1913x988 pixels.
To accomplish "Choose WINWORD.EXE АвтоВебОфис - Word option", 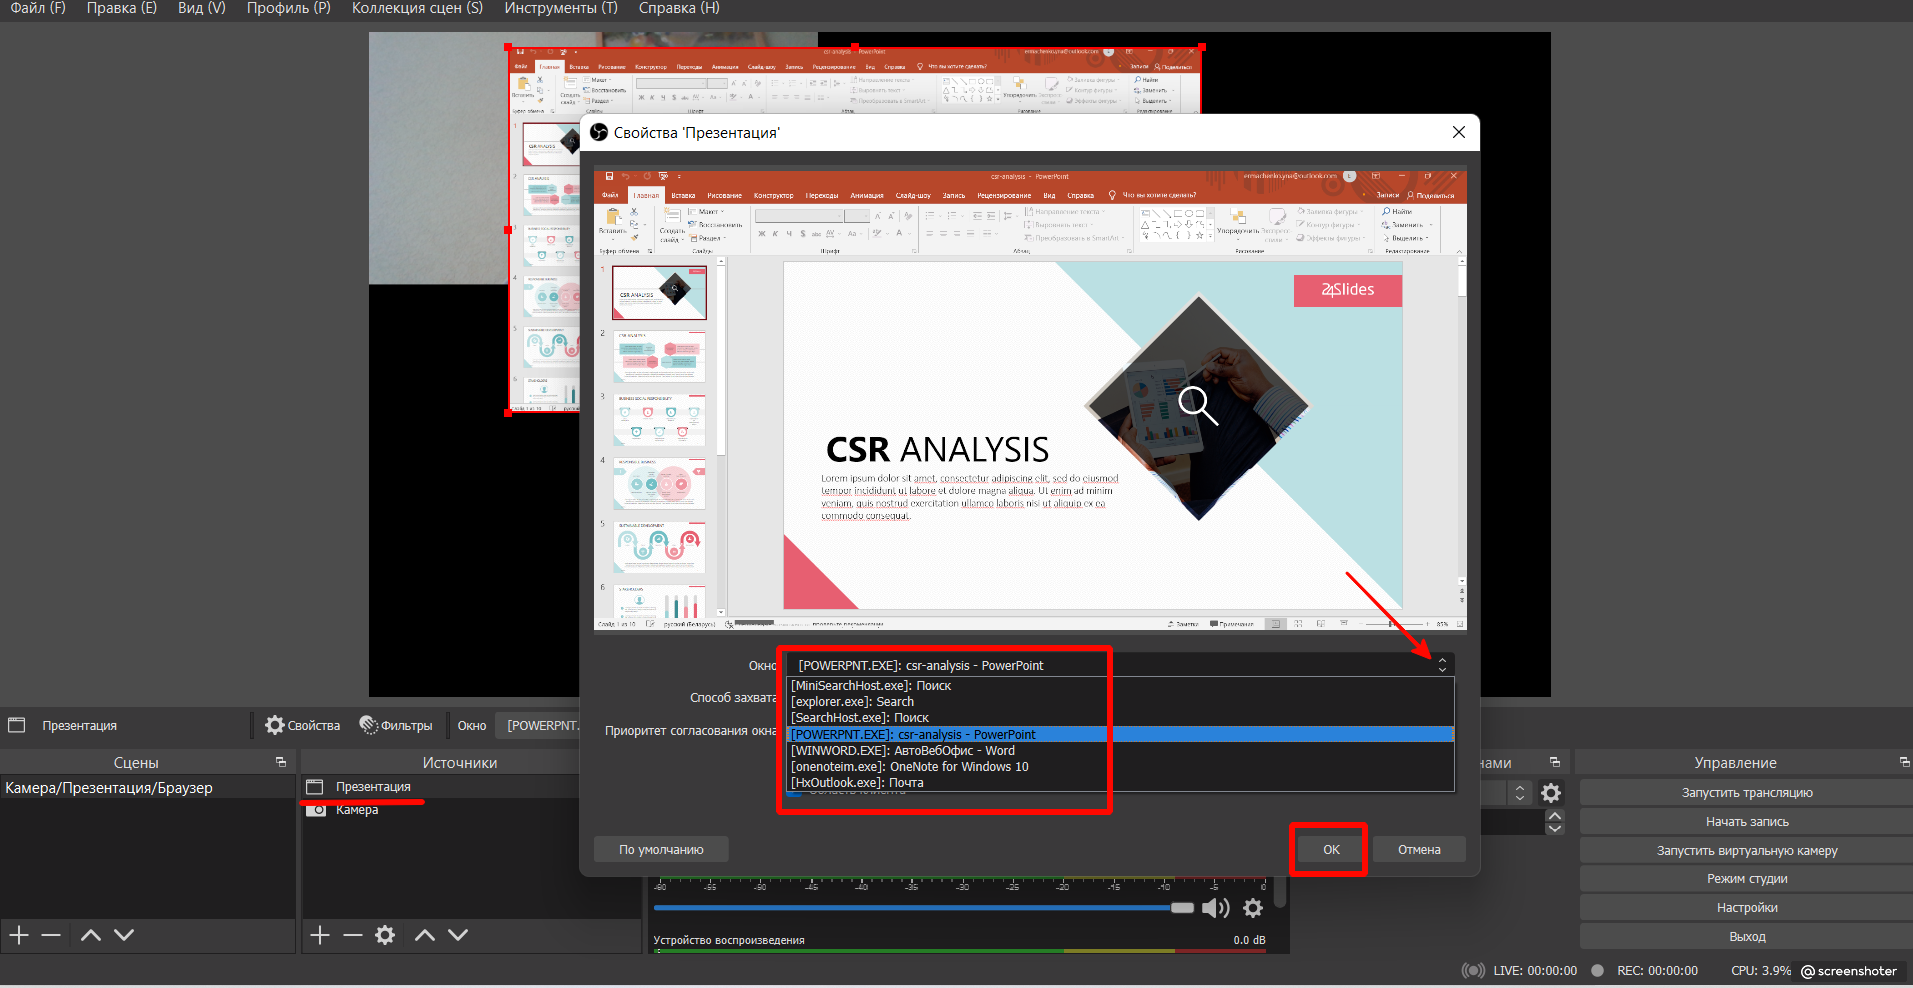I will tap(902, 751).
